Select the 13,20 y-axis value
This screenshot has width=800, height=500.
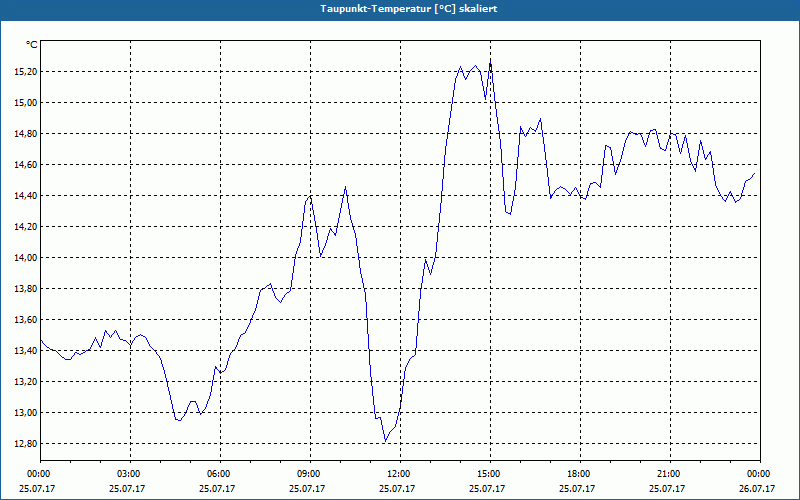(x=26, y=382)
